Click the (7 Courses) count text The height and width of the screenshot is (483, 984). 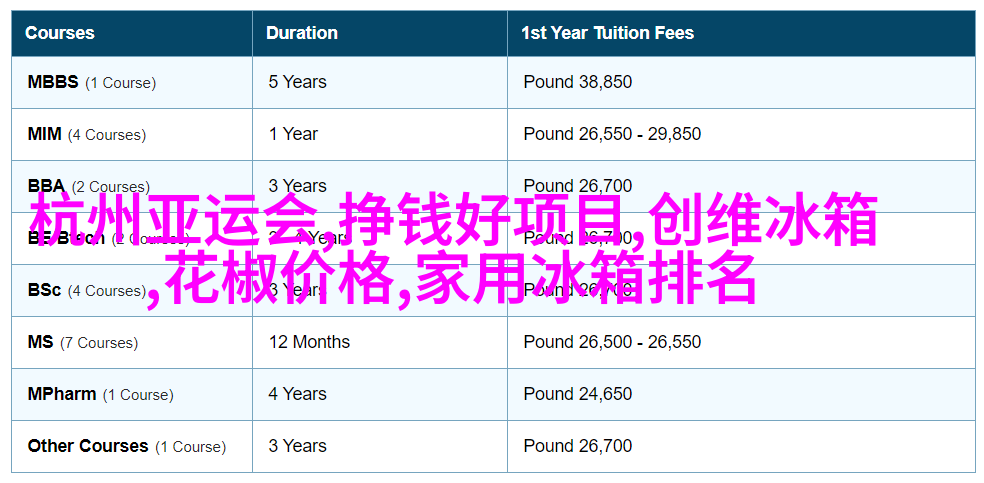[x=99, y=343]
